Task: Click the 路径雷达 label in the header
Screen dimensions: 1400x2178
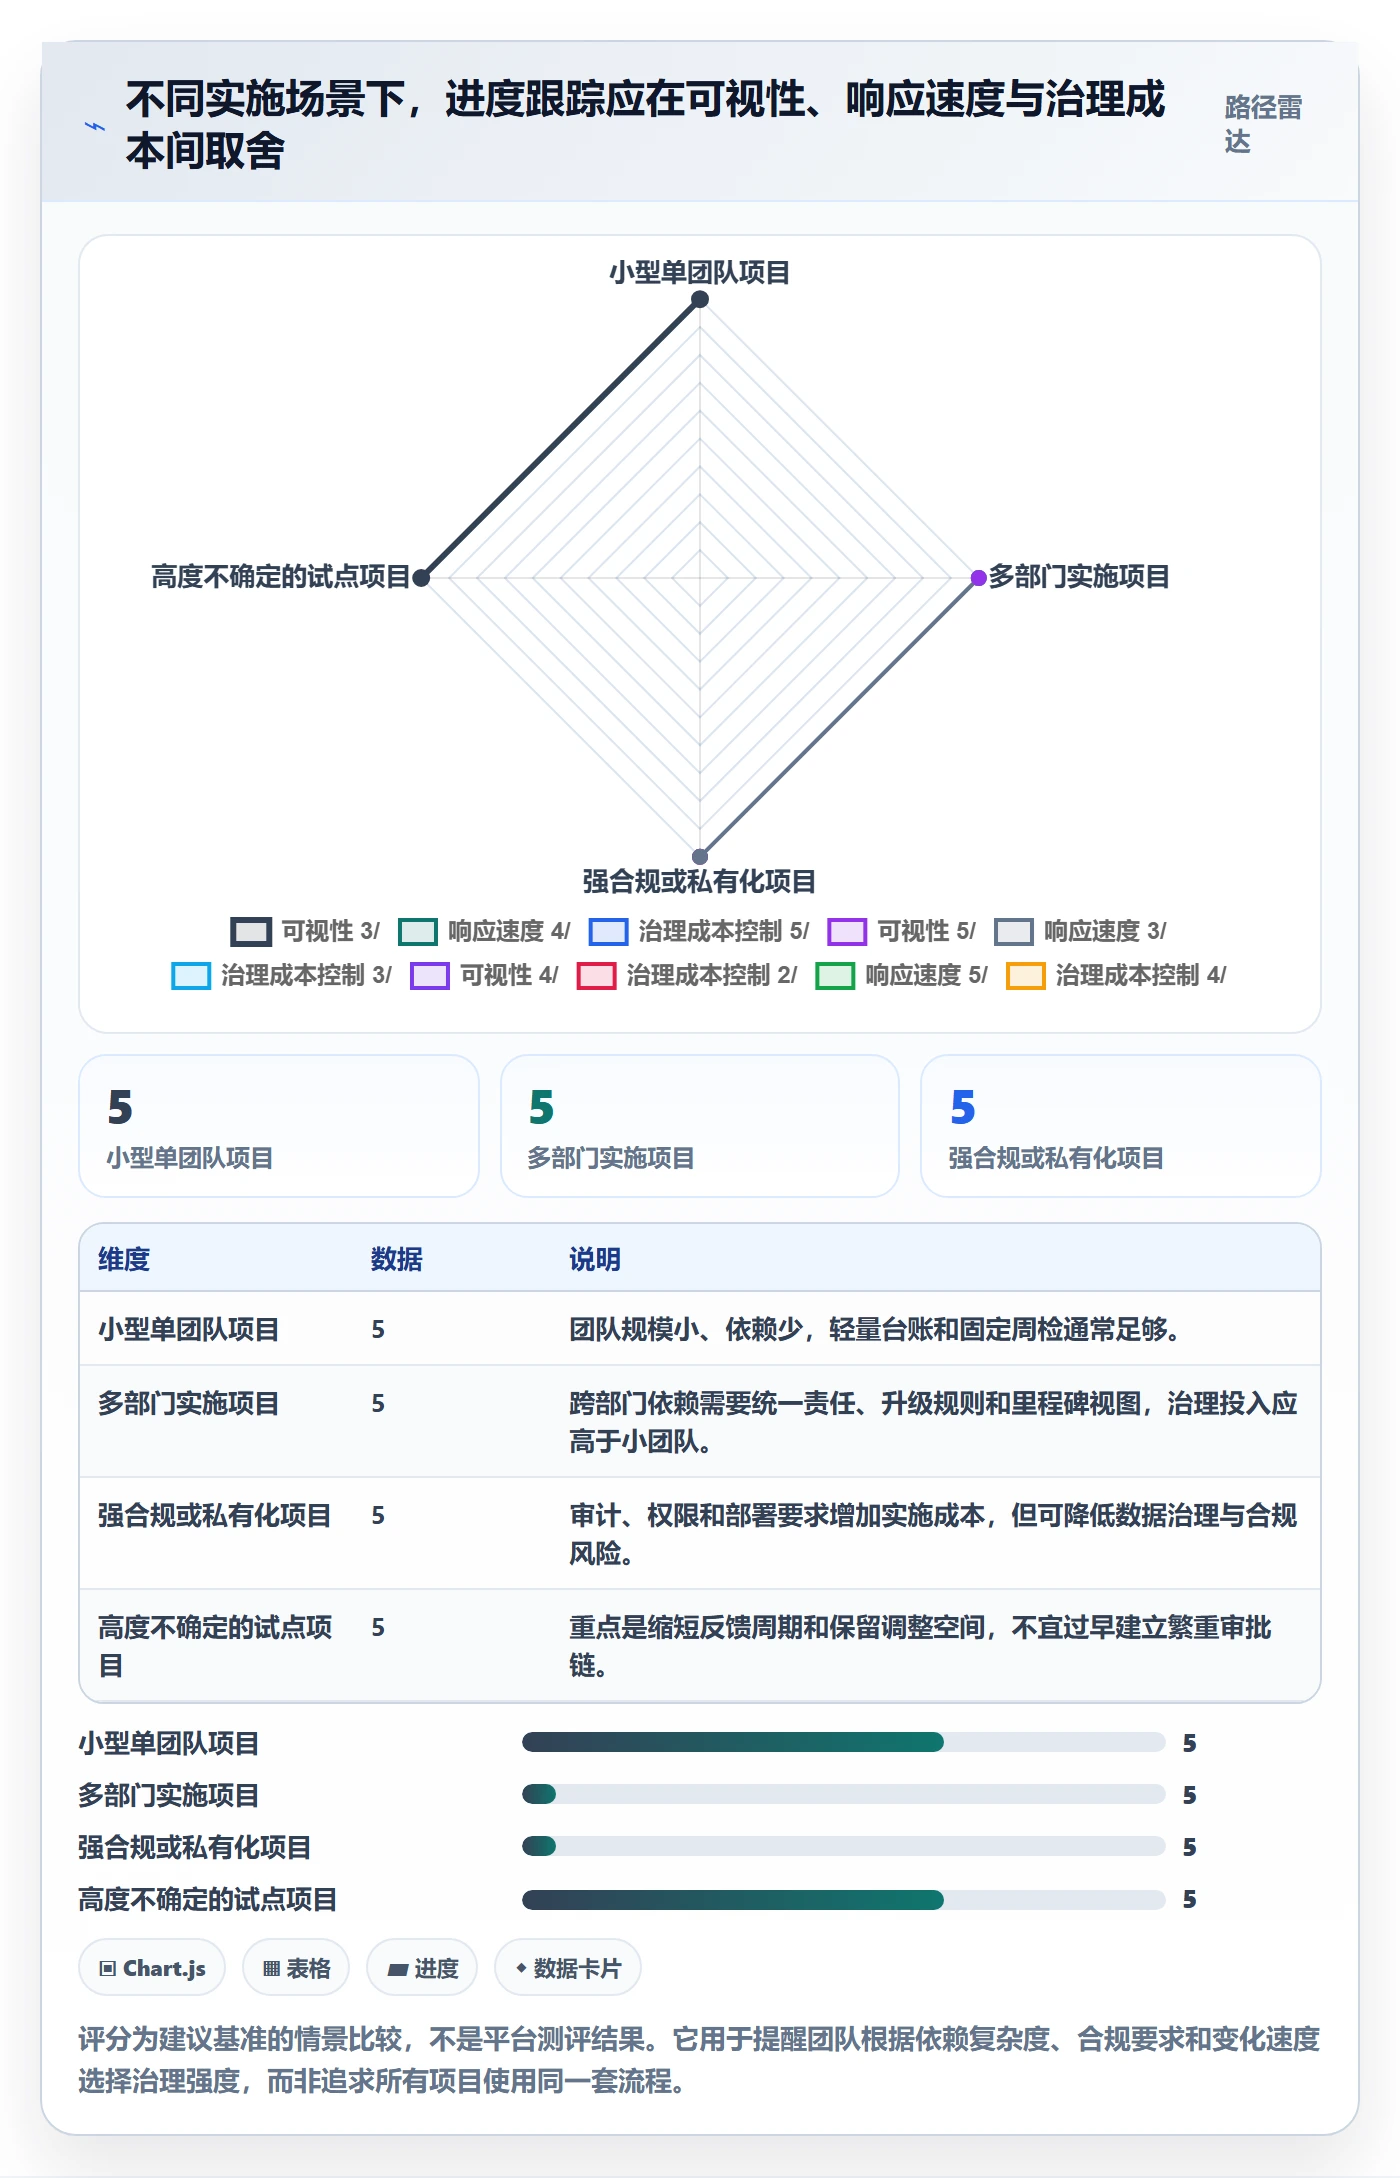Action: click(1263, 124)
